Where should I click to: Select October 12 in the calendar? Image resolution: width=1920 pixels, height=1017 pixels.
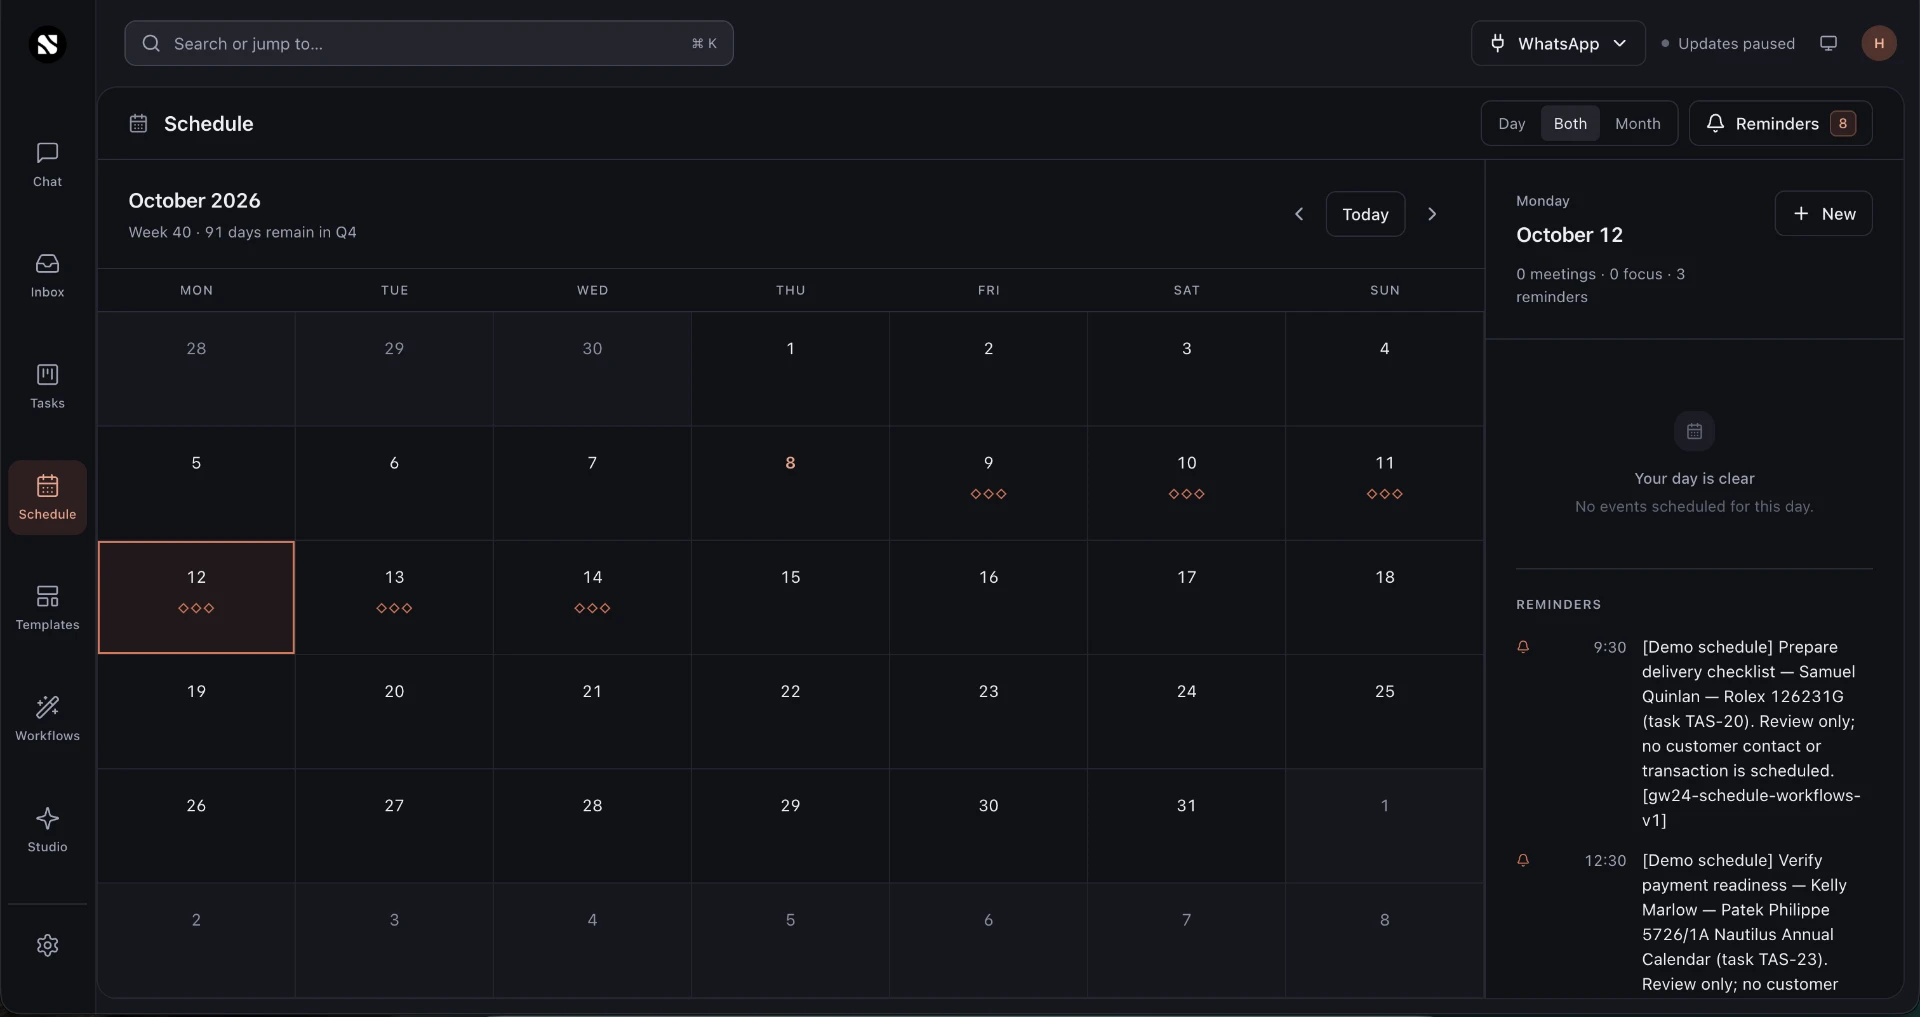click(196, 597)
